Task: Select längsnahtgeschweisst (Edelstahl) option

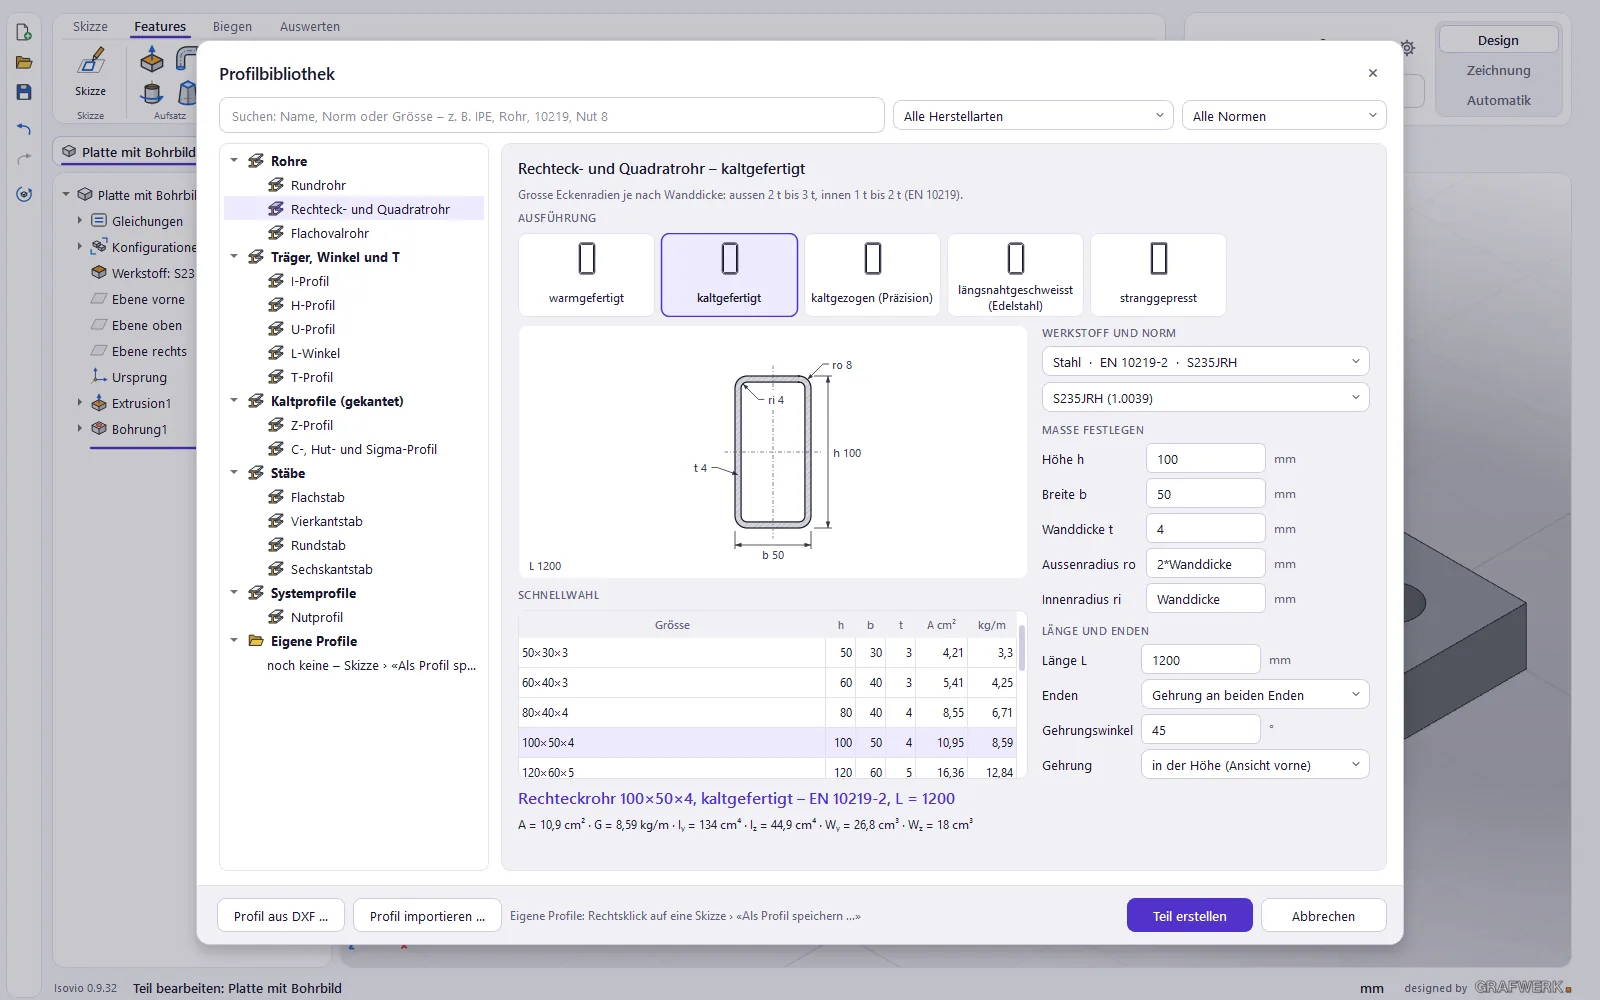Action: (x=1015, y=275)
